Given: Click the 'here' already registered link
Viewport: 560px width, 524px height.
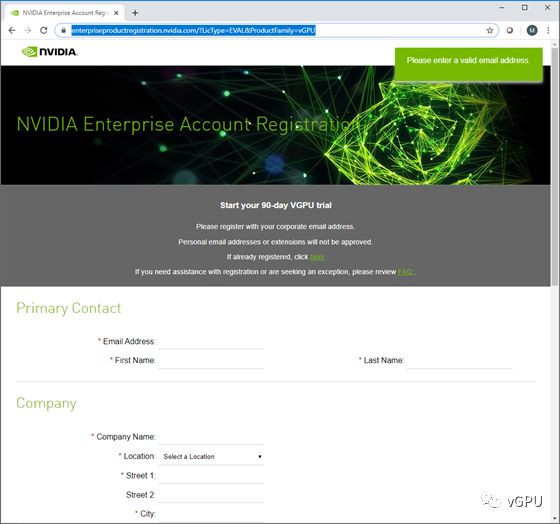Looking at the screenshot, I should point(317,257).
